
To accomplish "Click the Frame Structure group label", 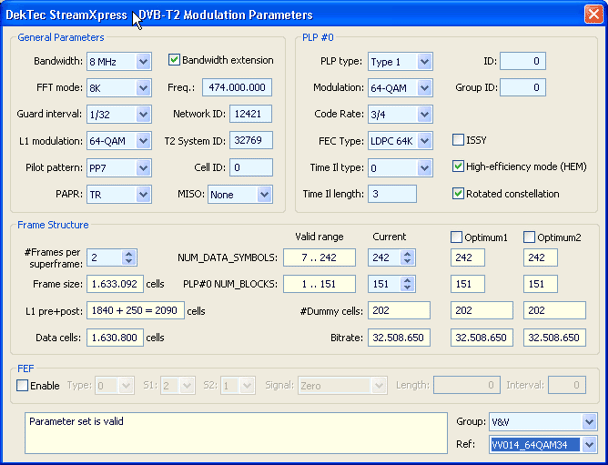I will (x=53, y=225).
